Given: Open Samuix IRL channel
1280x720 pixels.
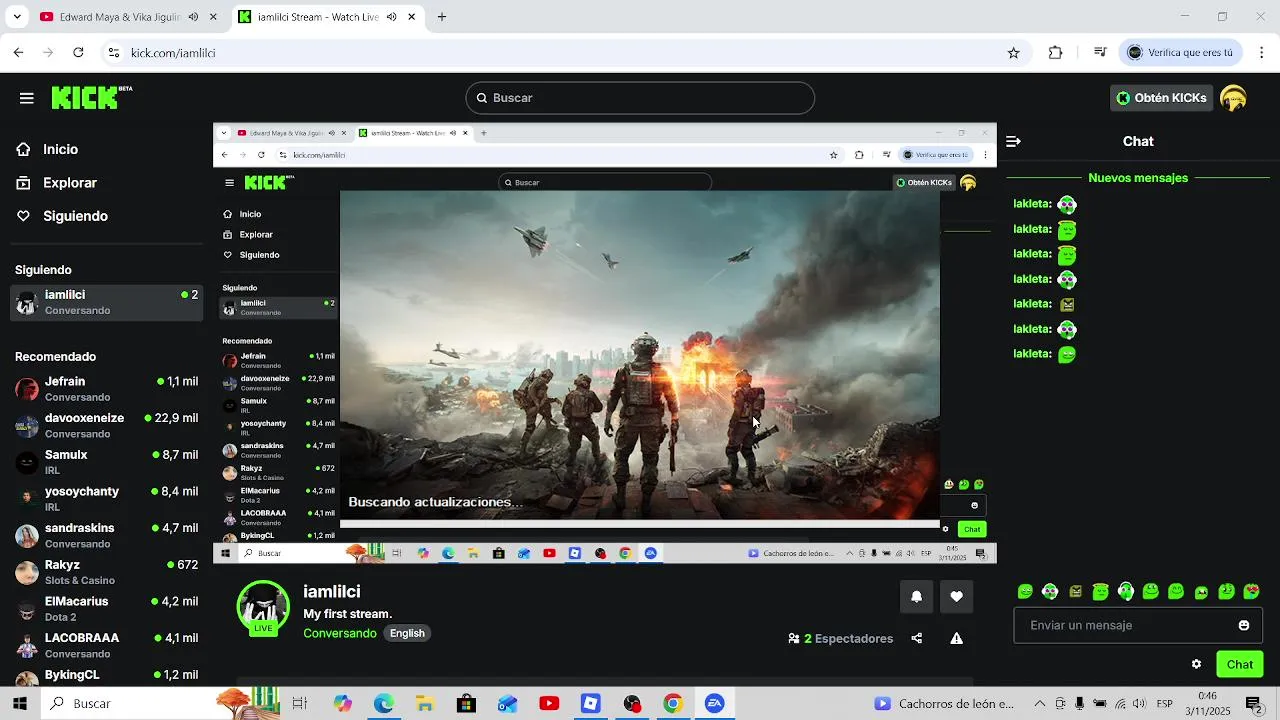Looking at the screenshot, I should point(106,462).
